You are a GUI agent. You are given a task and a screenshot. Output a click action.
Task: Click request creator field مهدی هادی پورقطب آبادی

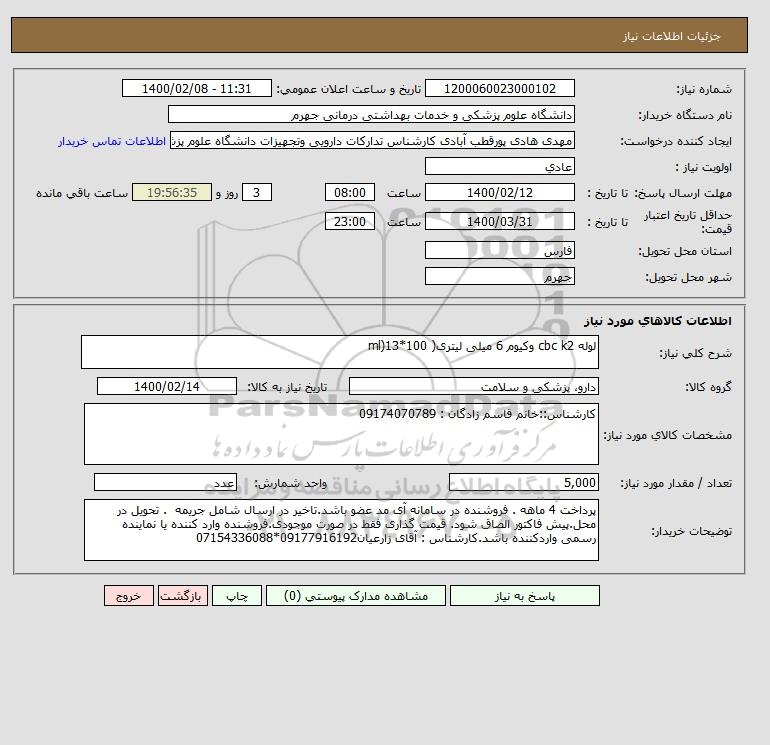[x=372, y=140]
